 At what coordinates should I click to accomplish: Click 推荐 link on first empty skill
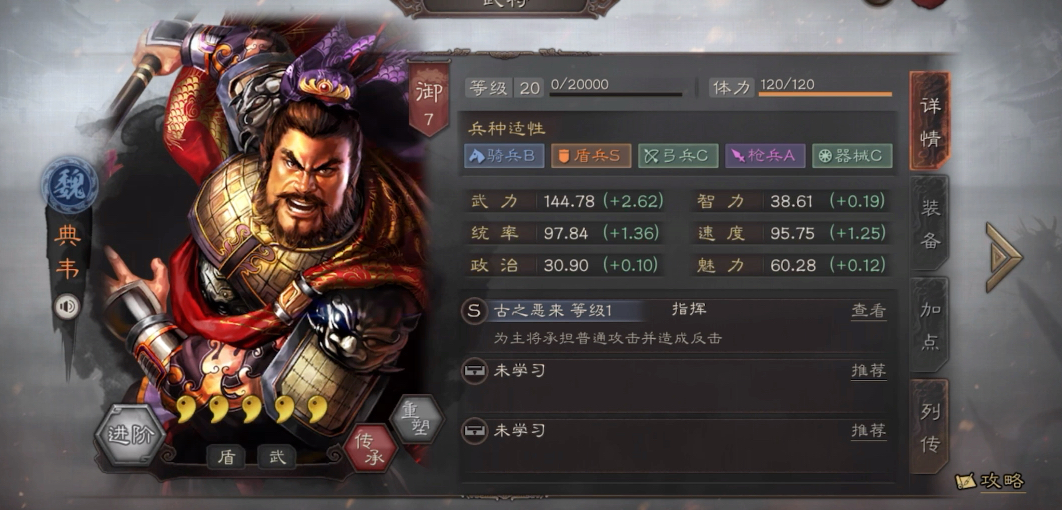tap(868, 370)
